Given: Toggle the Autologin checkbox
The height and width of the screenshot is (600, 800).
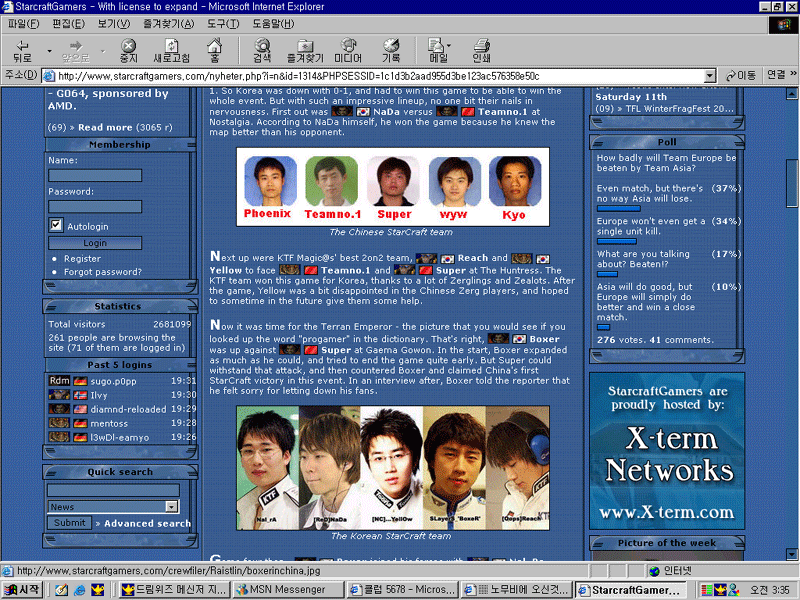Looking at the screenshot, I should (x=56, y=225).
